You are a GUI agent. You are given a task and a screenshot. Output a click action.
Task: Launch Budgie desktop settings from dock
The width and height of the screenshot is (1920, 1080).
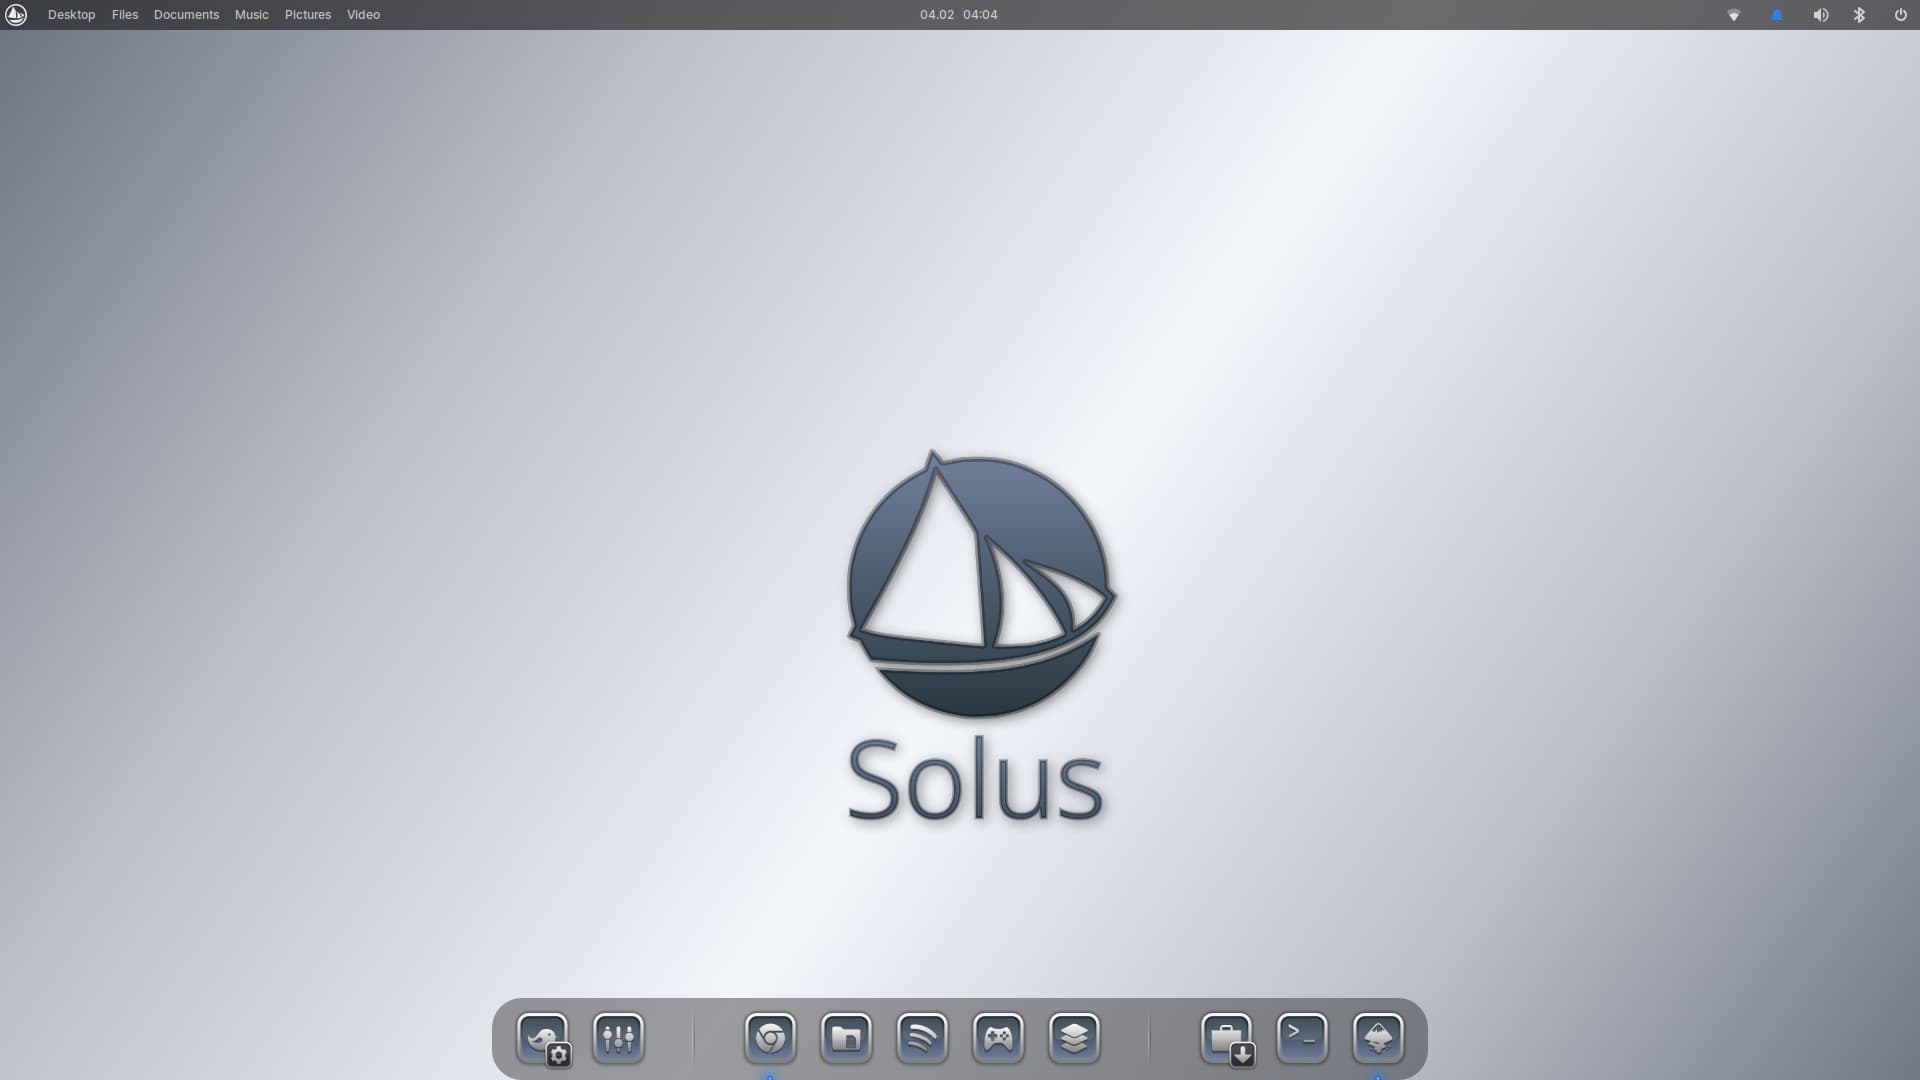[543, 1039]
